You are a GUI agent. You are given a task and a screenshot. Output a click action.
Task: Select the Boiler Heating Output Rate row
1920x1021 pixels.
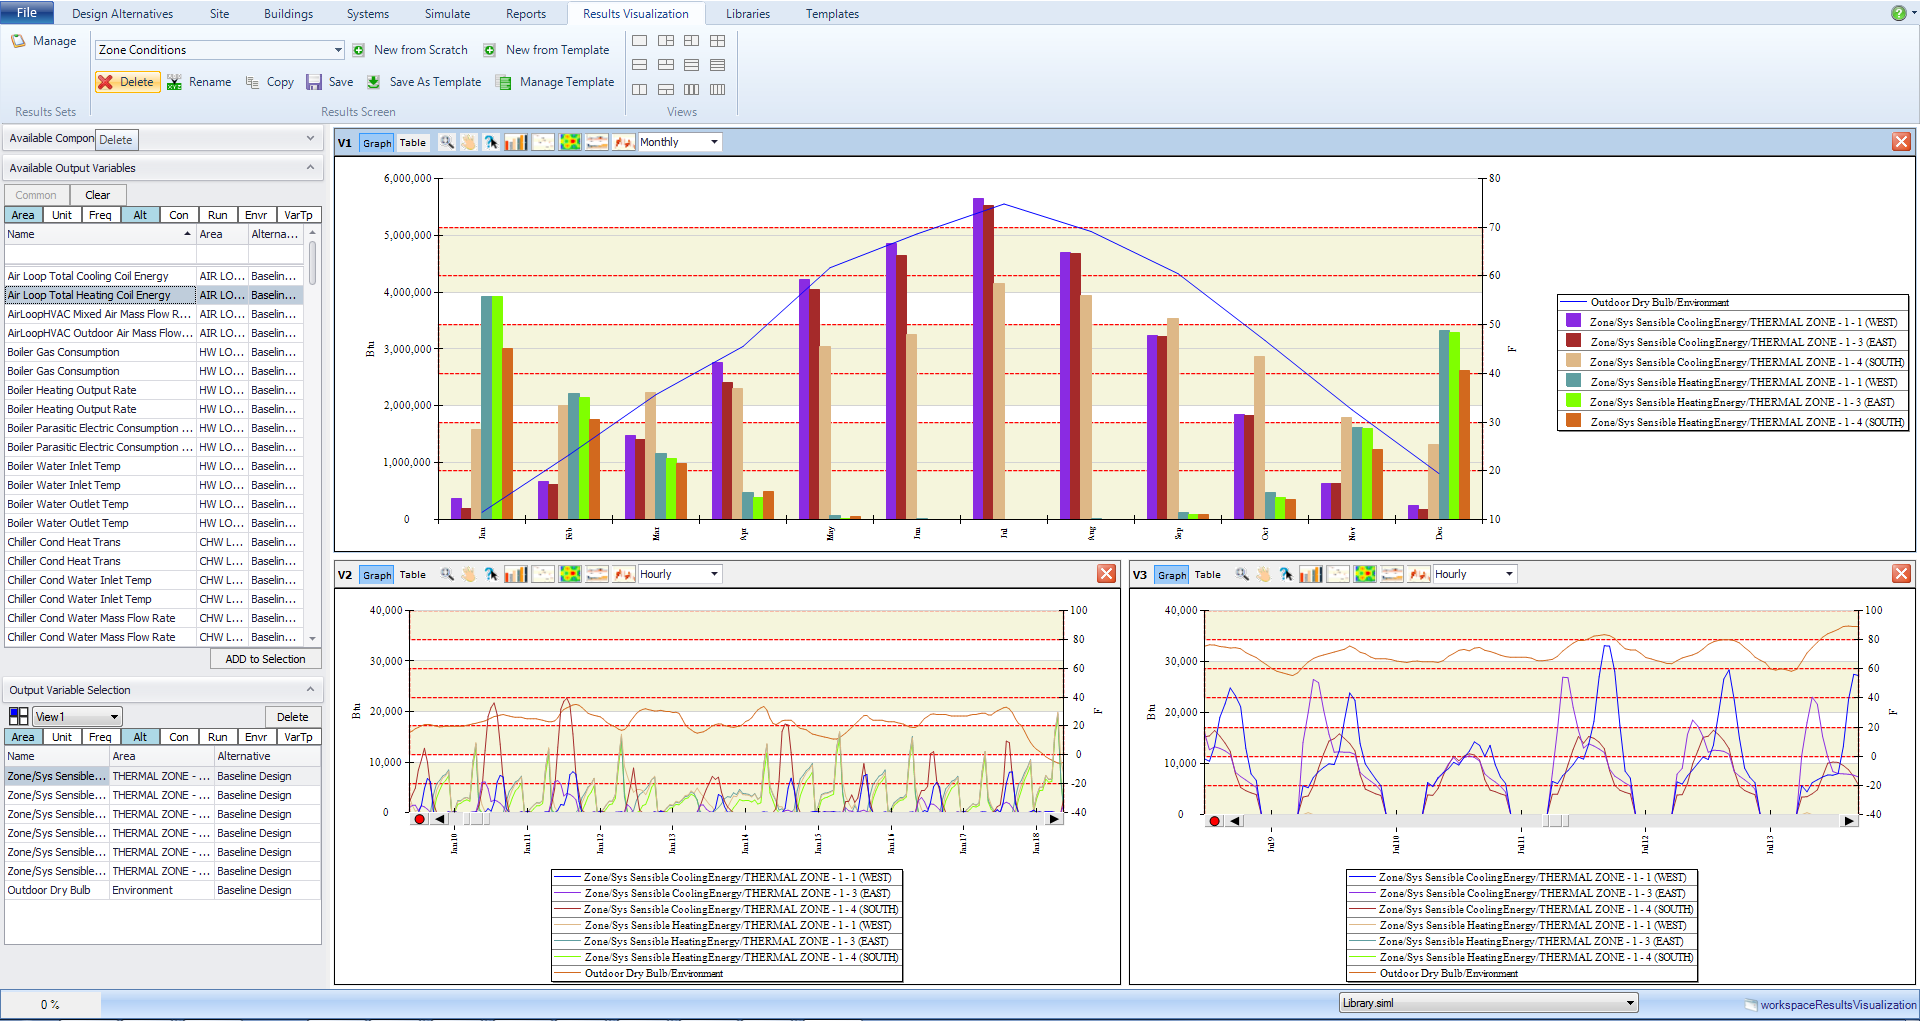pyautogui.click(x=72, y=390)
